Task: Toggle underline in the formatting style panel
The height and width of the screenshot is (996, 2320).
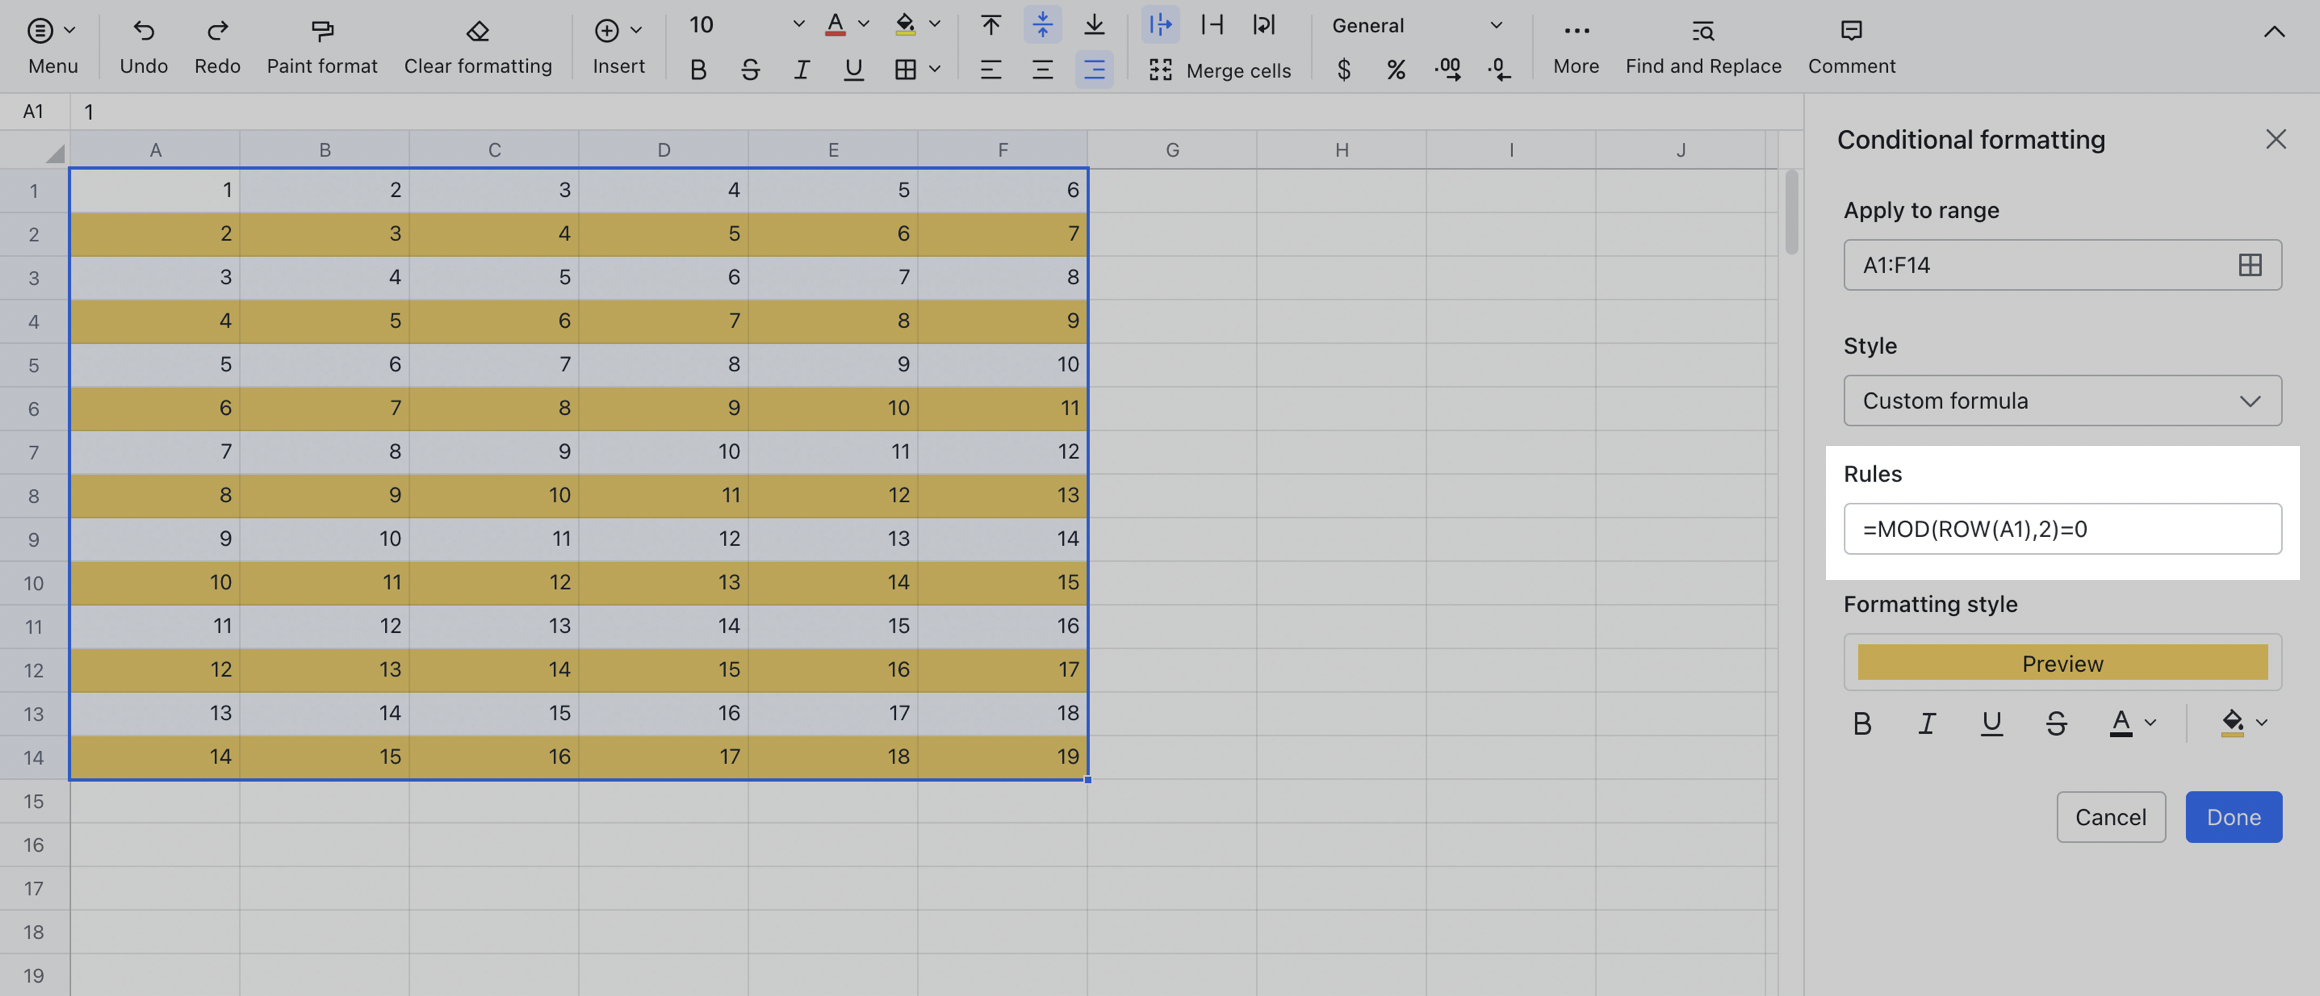Action: point(1992,723)
